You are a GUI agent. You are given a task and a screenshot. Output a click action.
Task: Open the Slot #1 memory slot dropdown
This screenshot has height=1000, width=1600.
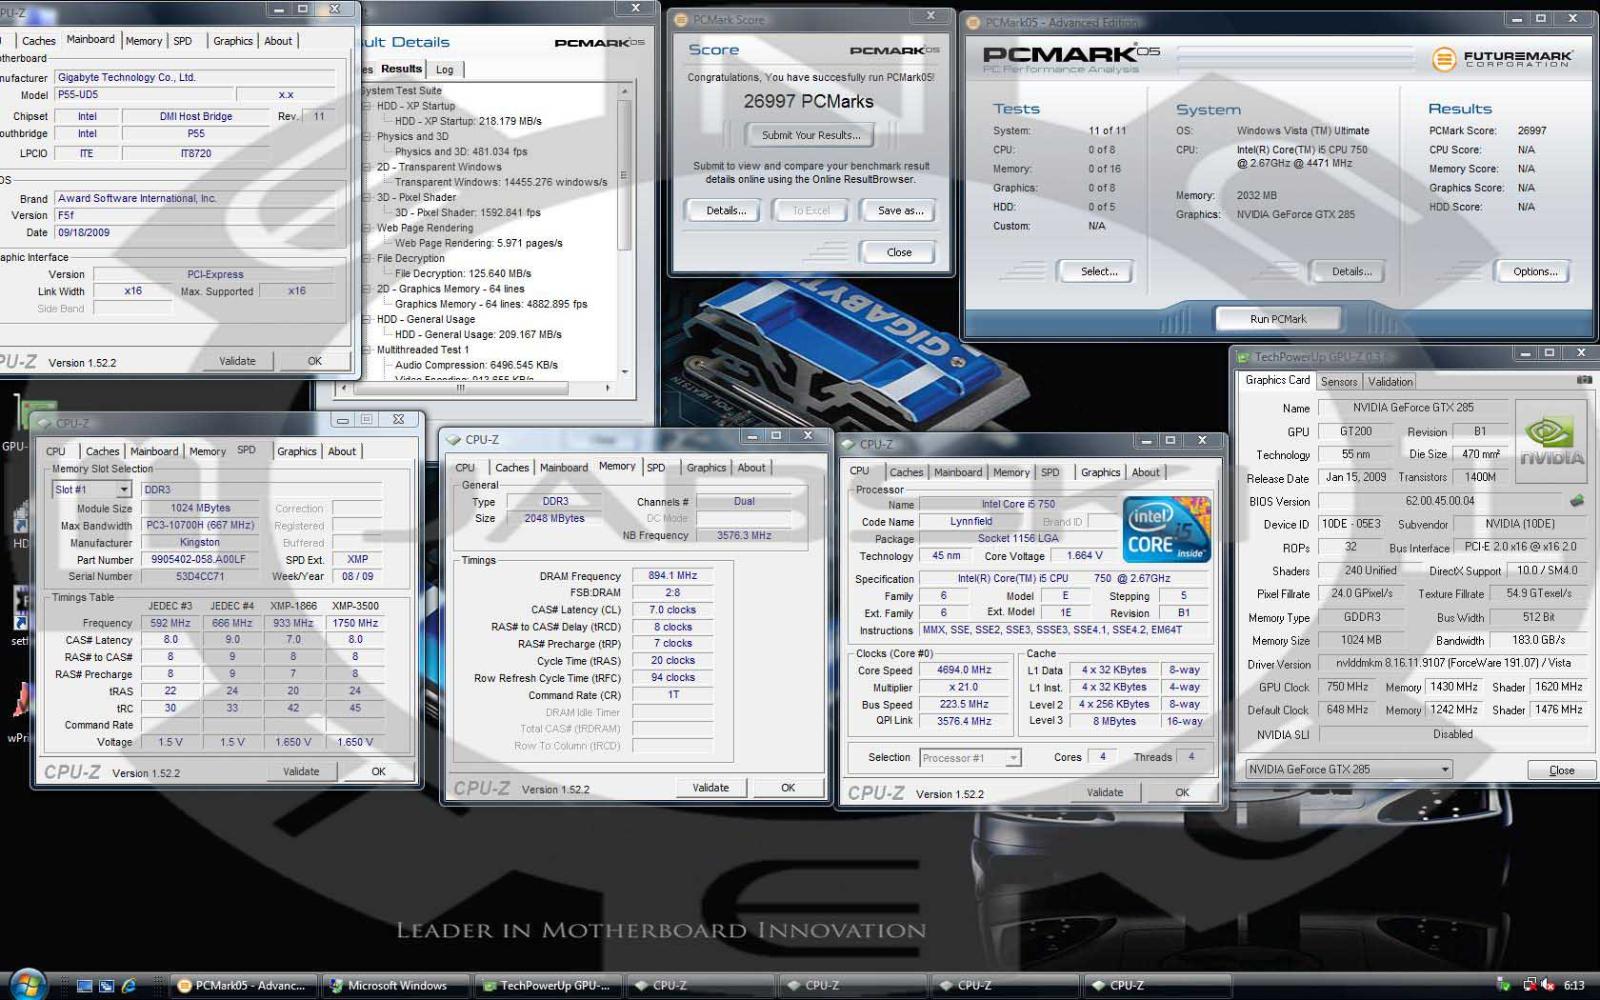click(x=124, y=490)
